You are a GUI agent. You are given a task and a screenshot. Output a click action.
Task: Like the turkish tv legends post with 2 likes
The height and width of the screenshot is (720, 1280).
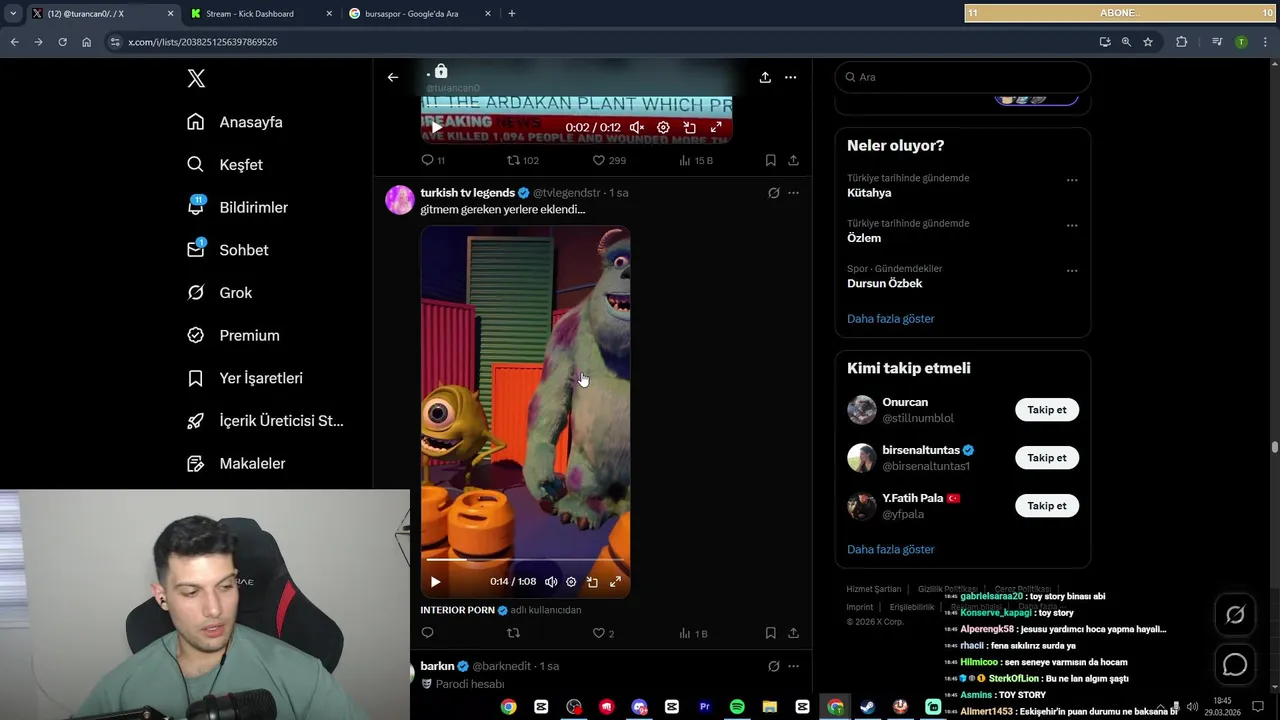click(603, 633)
